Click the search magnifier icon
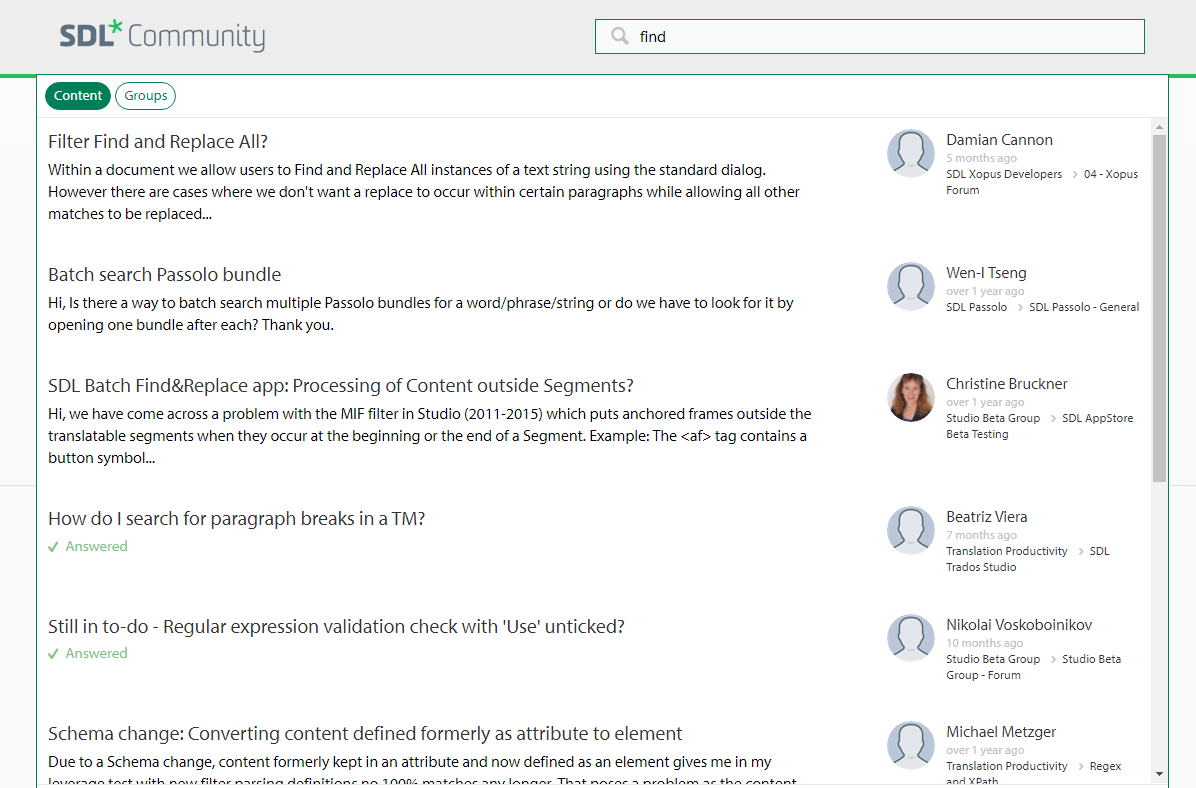Viewport: 1196px width, 788px height. pos(620,37)
